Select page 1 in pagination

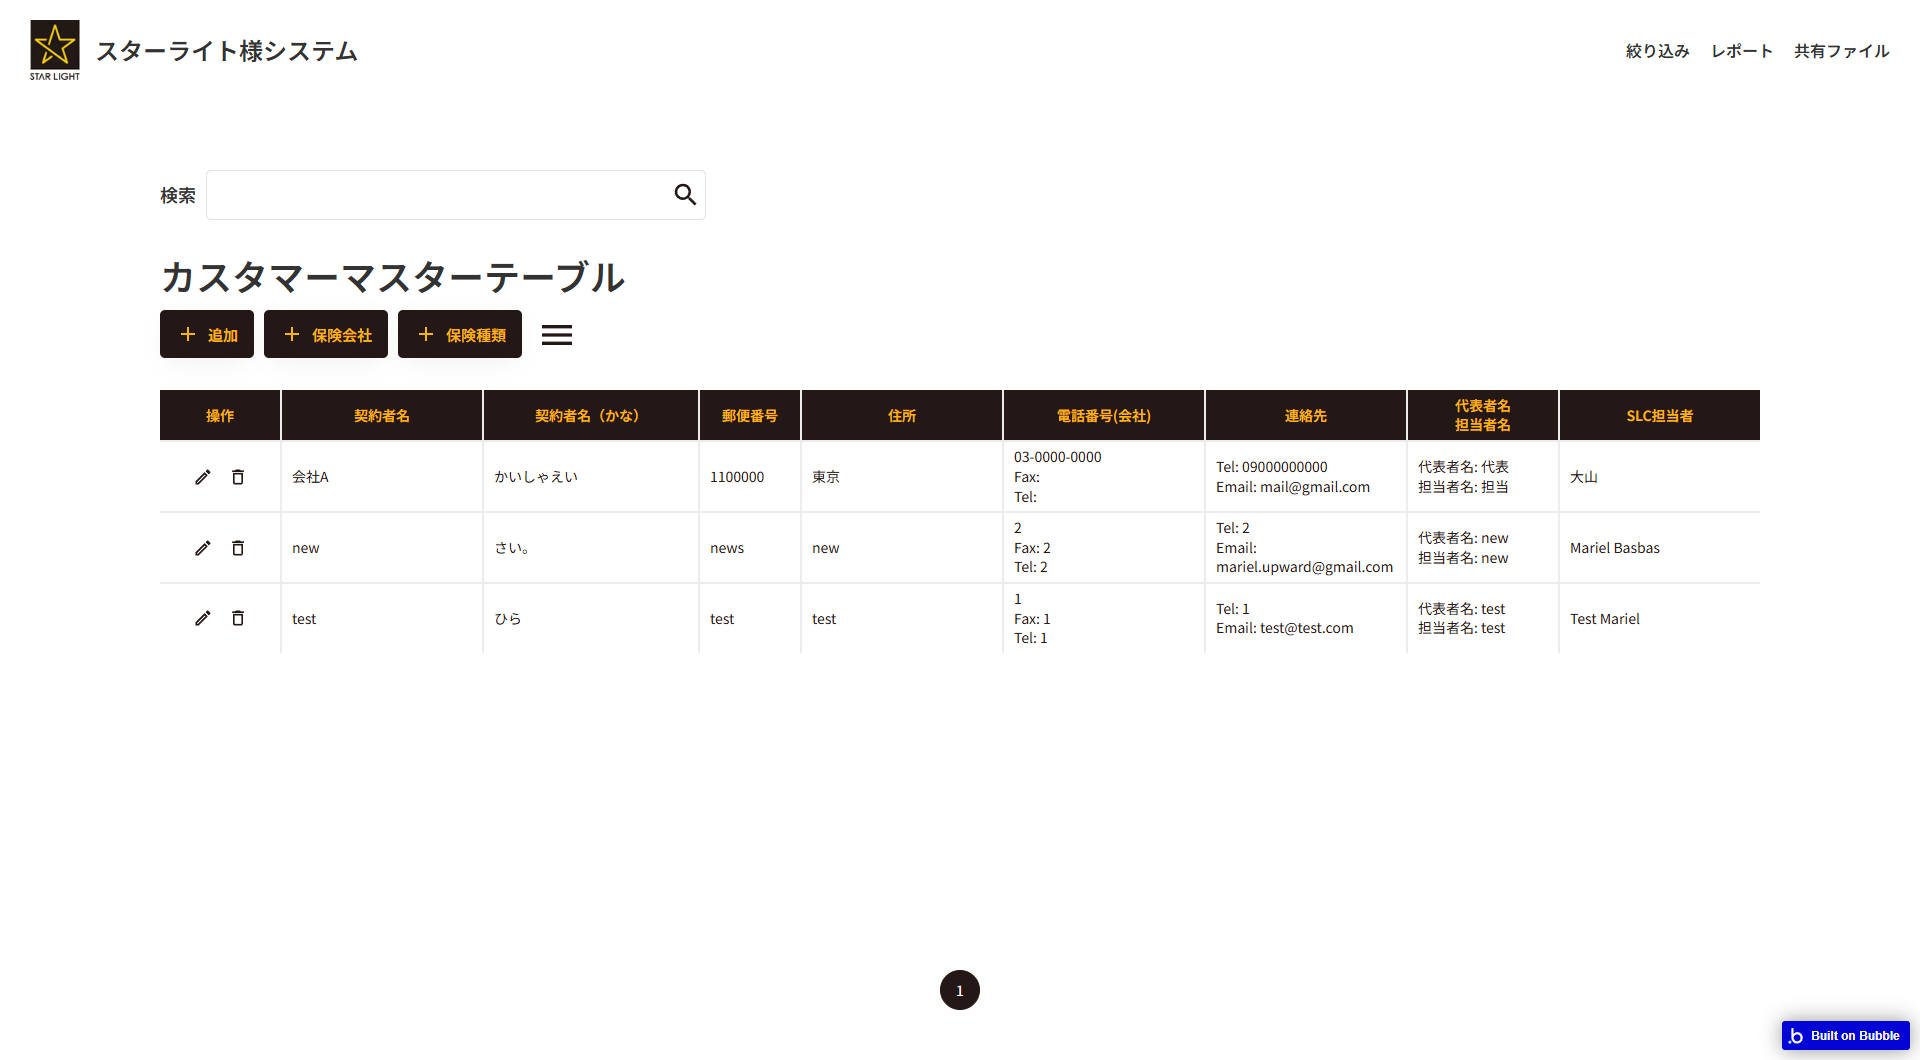(x=959, y=989)
